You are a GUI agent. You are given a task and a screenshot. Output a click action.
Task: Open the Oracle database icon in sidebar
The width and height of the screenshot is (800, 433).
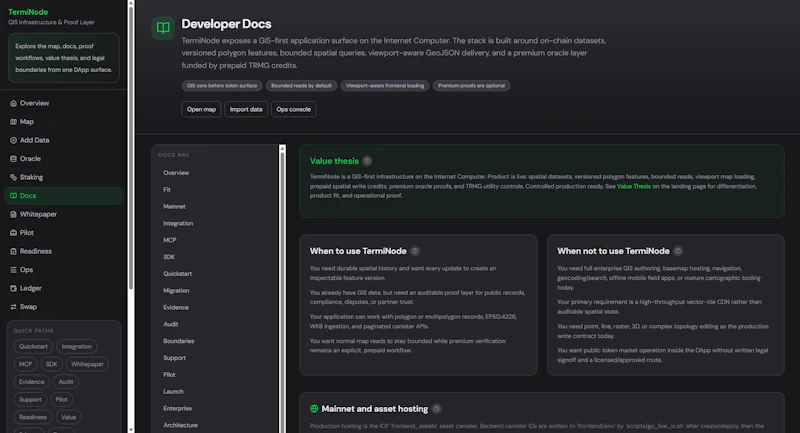[x=13, y=159]
